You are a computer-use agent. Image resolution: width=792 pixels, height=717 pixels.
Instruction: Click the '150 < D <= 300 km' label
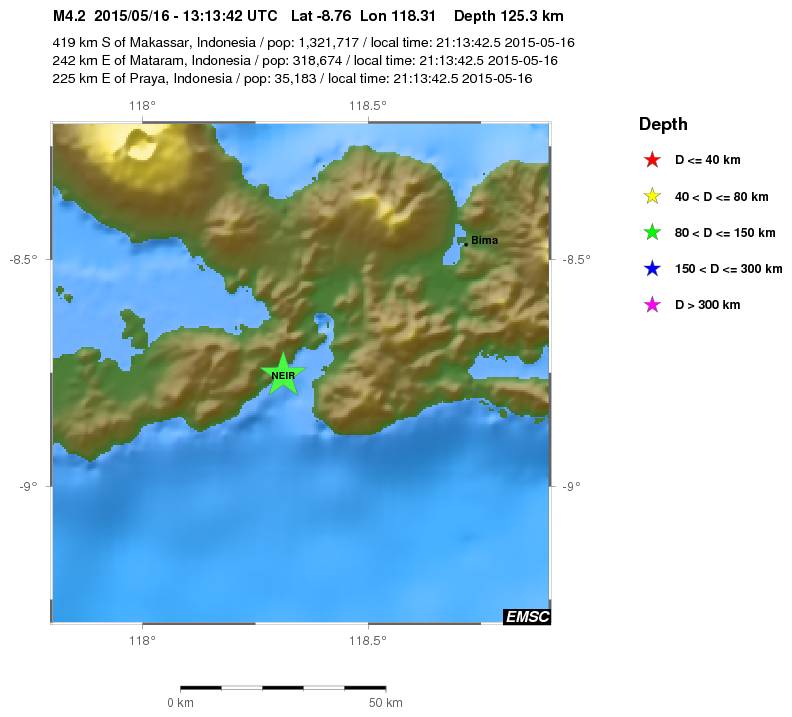pos(728,269)
